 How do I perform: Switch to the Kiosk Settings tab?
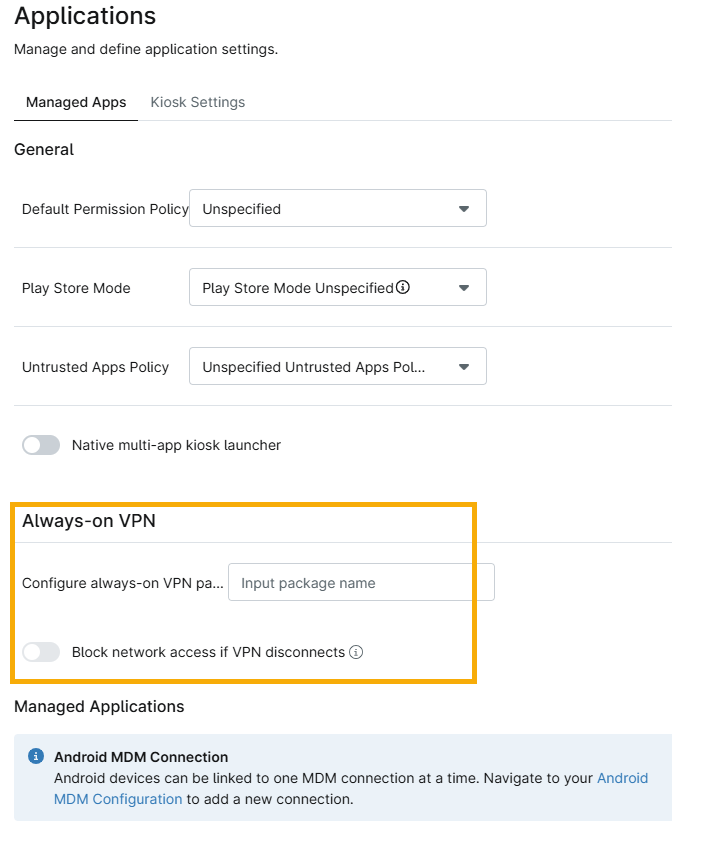pyautogui.click(x=197, y=102)
